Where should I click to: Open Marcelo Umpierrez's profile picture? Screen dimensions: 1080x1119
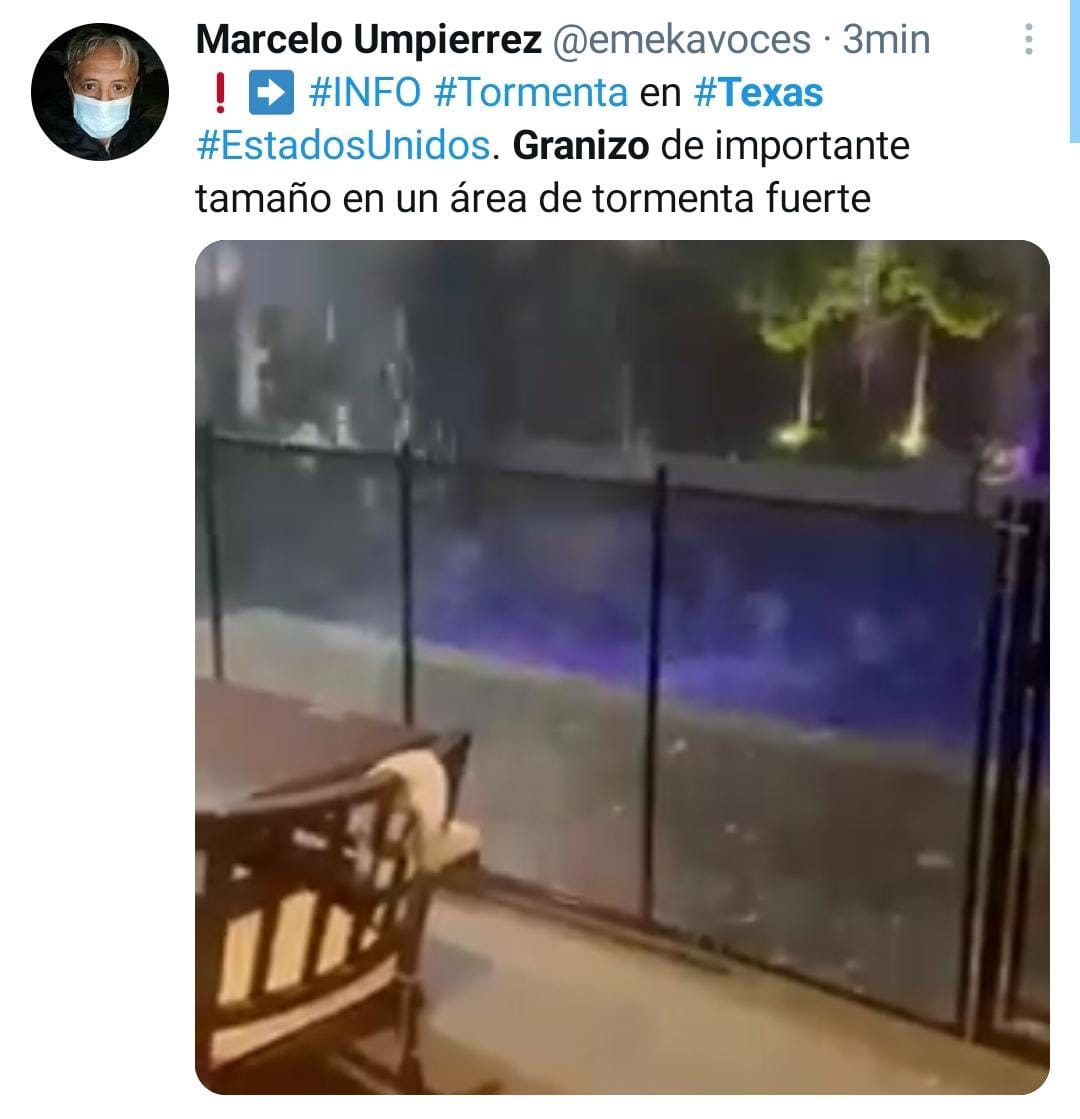[100, 91]
